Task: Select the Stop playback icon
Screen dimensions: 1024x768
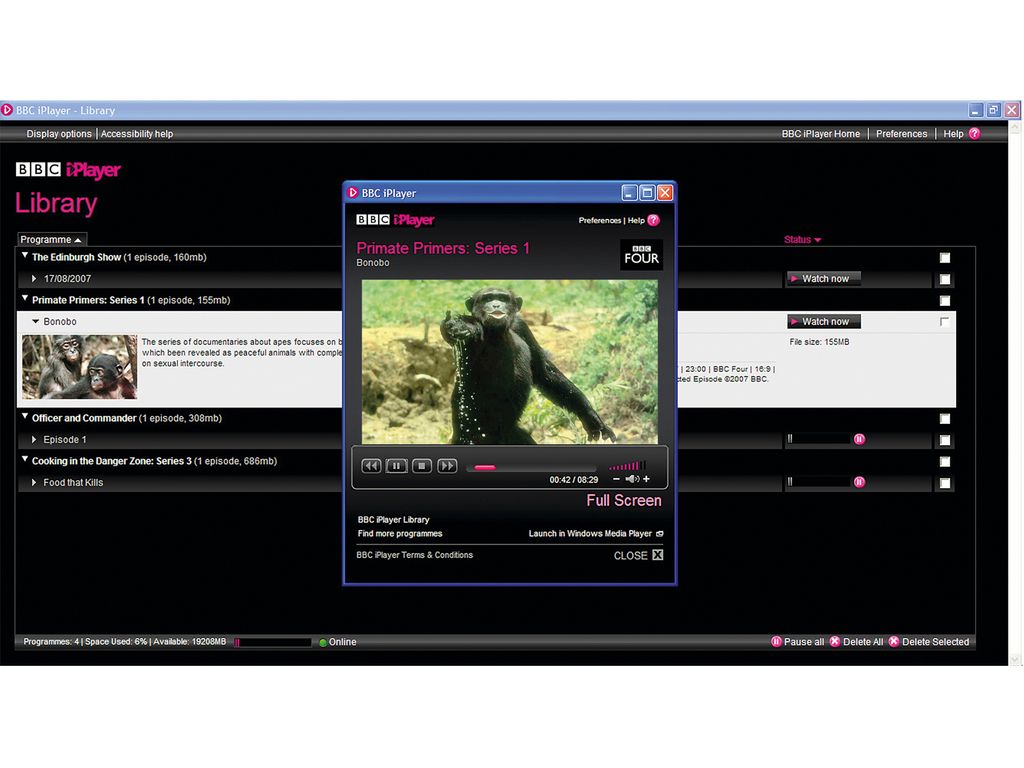Action: coord(421,466)
